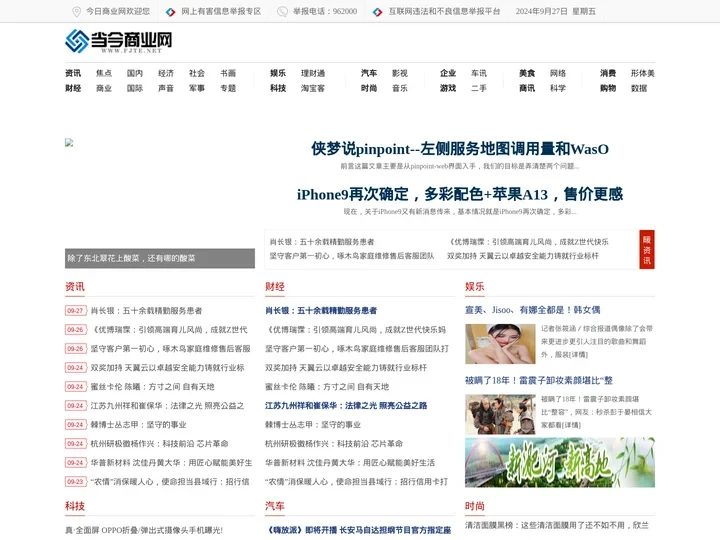Viewport: 720px width, 540px height.
Task: Open 韩博士丛志甲 article in 财经 list
Action: click(313, 425)
